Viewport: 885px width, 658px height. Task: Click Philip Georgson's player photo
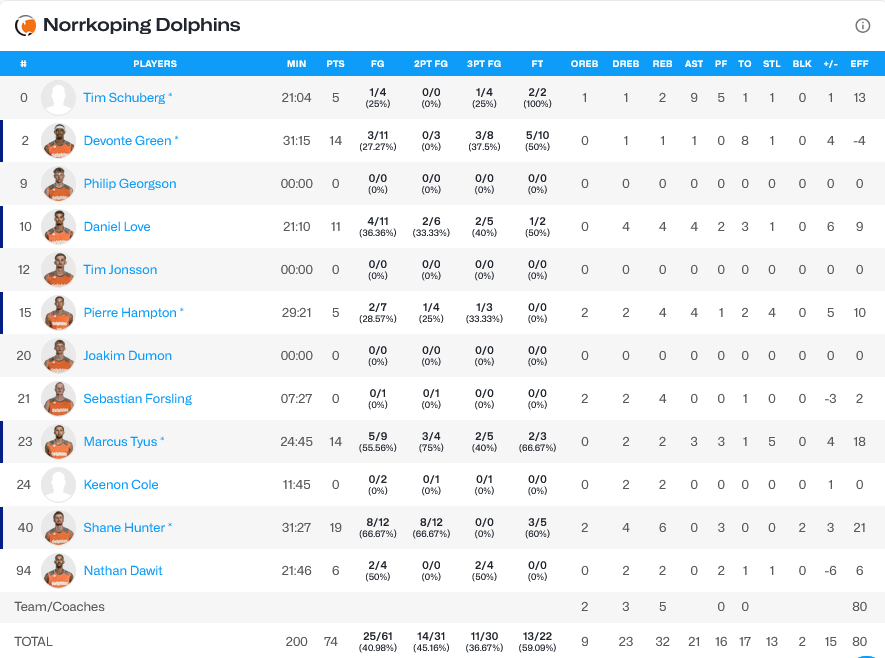59,184
